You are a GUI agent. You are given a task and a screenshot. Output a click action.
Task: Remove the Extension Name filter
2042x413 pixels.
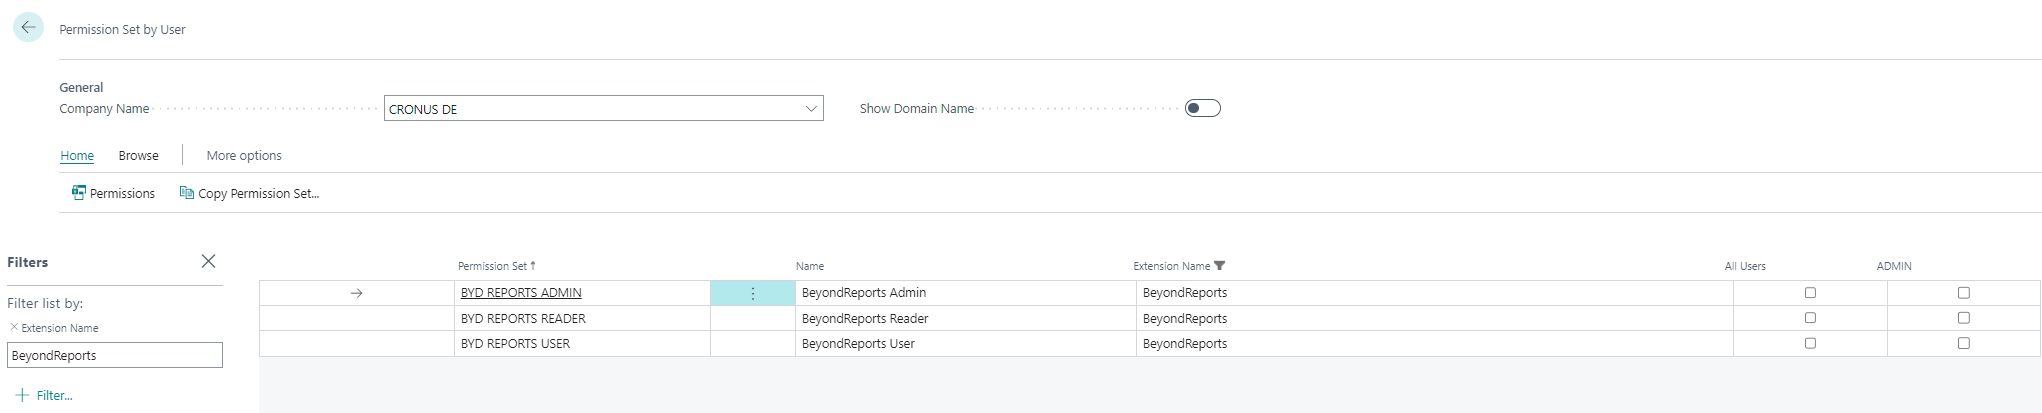point(14,327)
